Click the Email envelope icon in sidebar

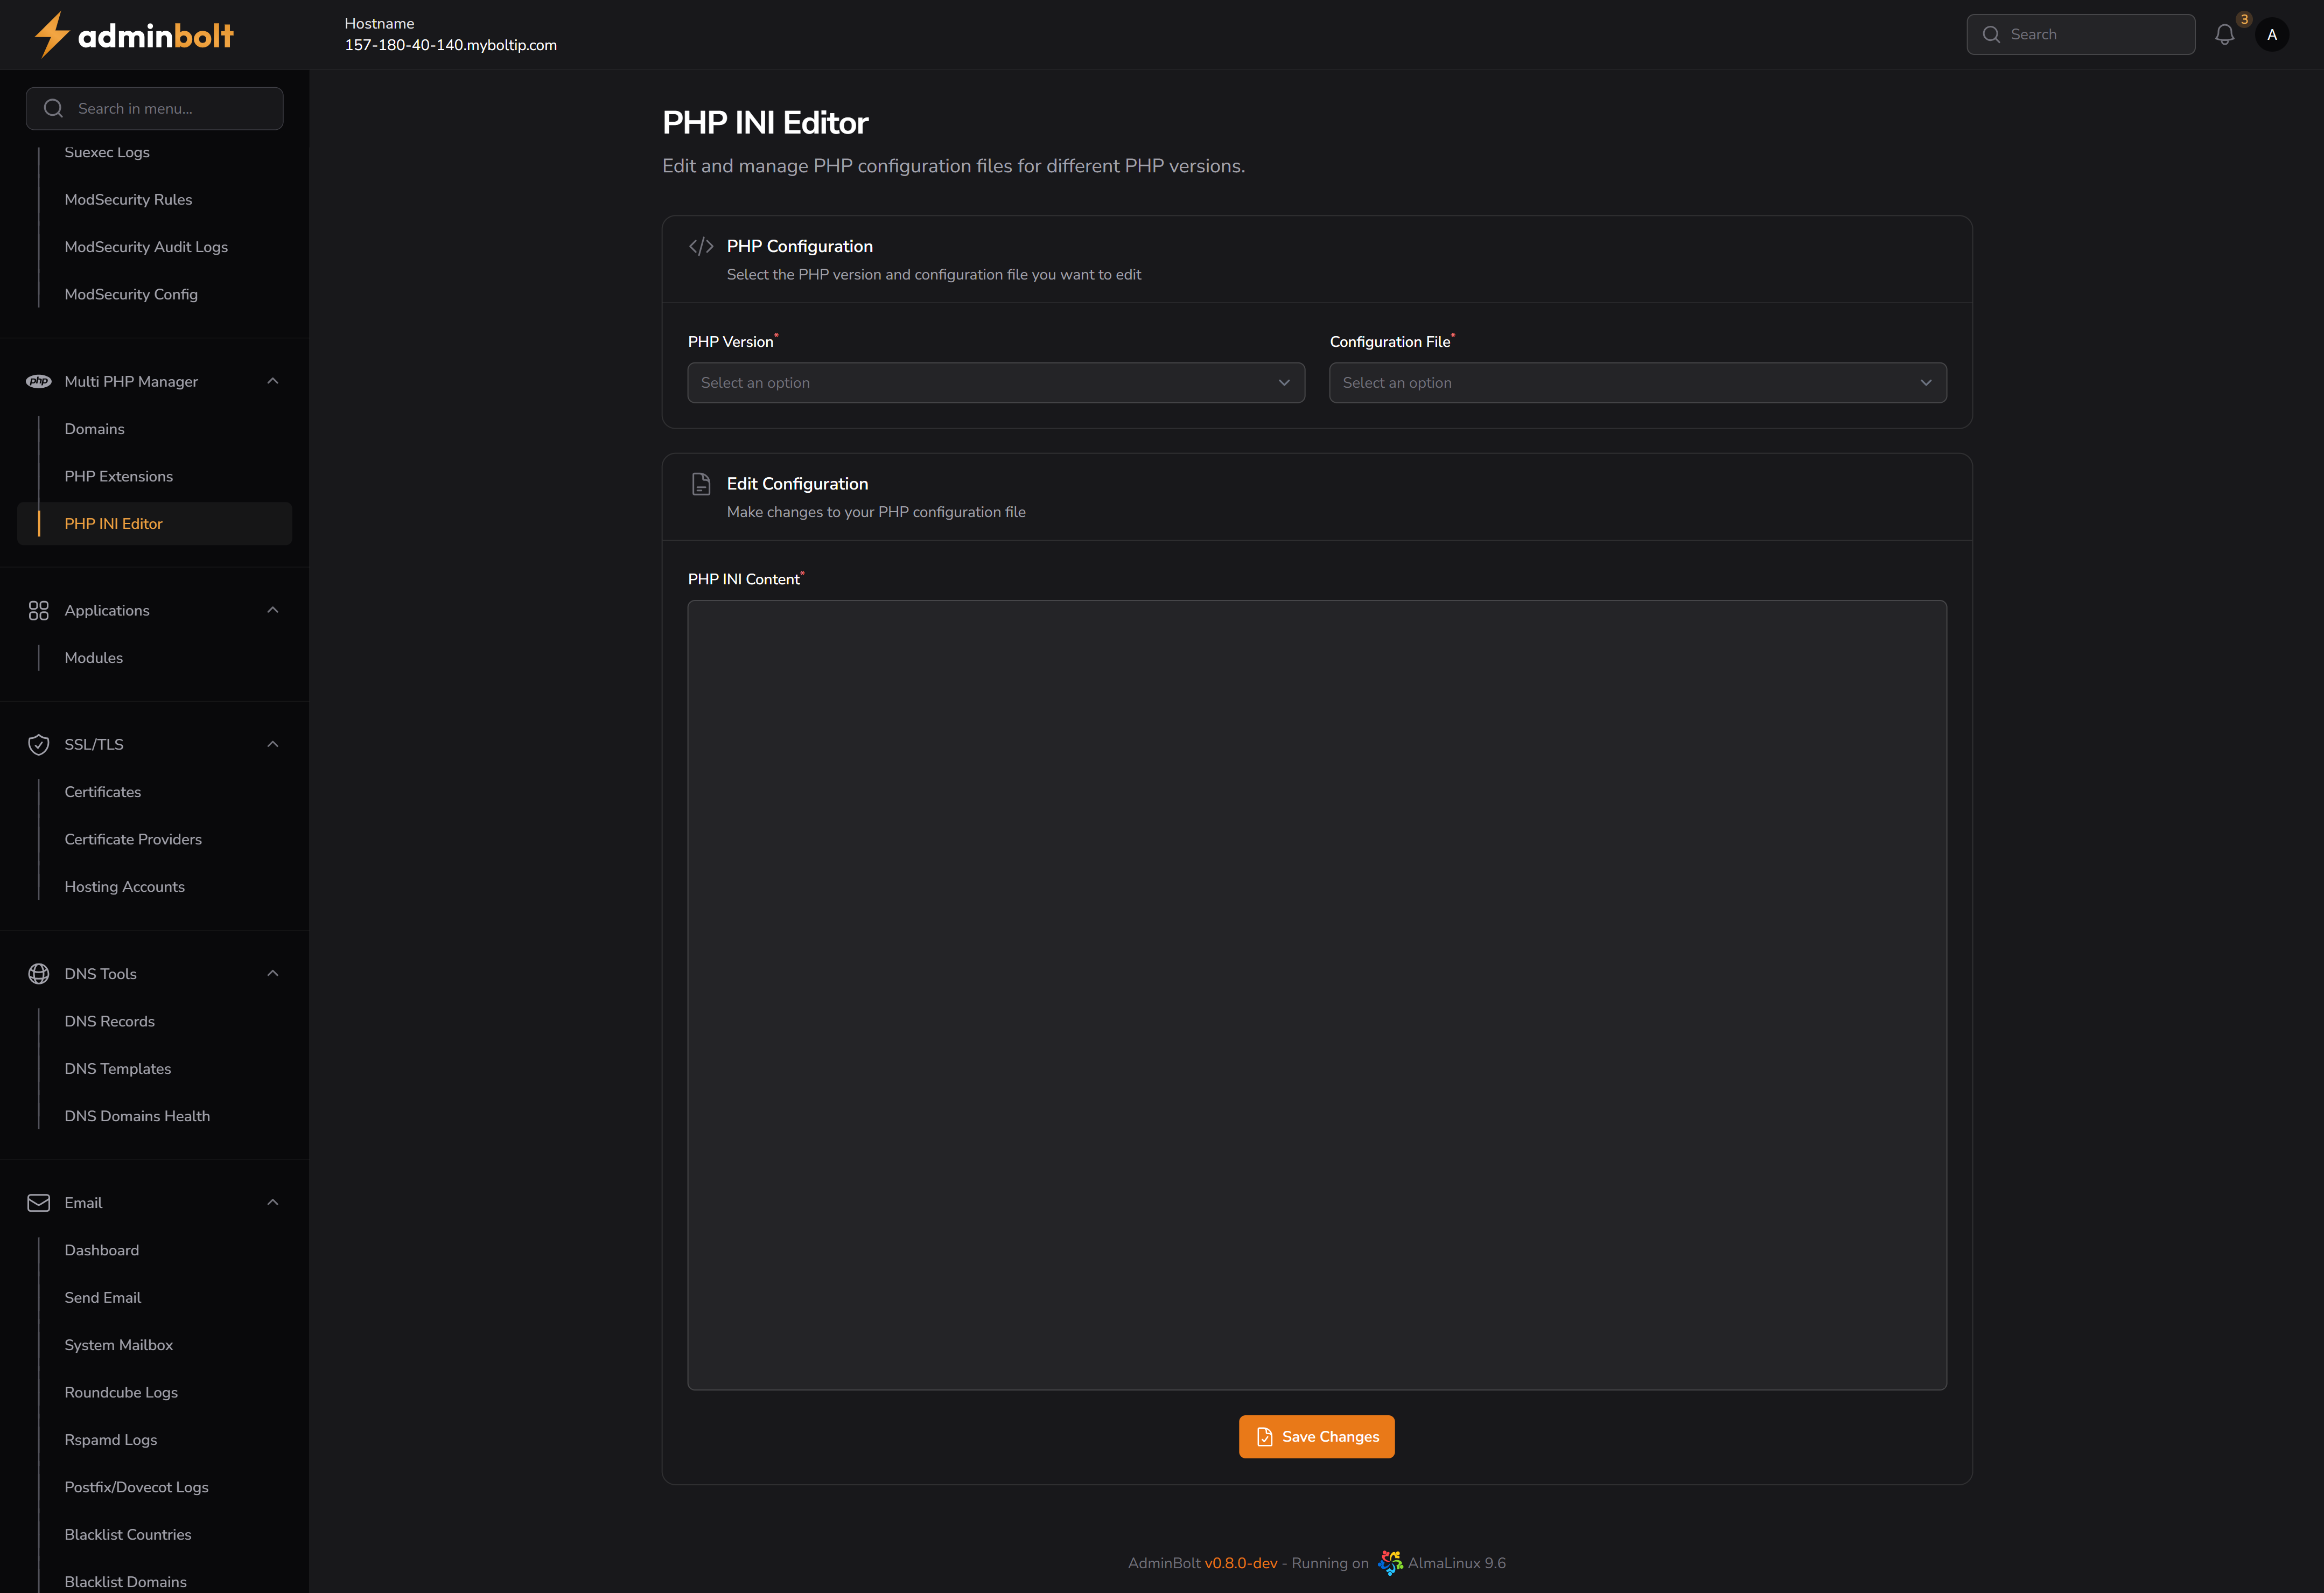38,1202
